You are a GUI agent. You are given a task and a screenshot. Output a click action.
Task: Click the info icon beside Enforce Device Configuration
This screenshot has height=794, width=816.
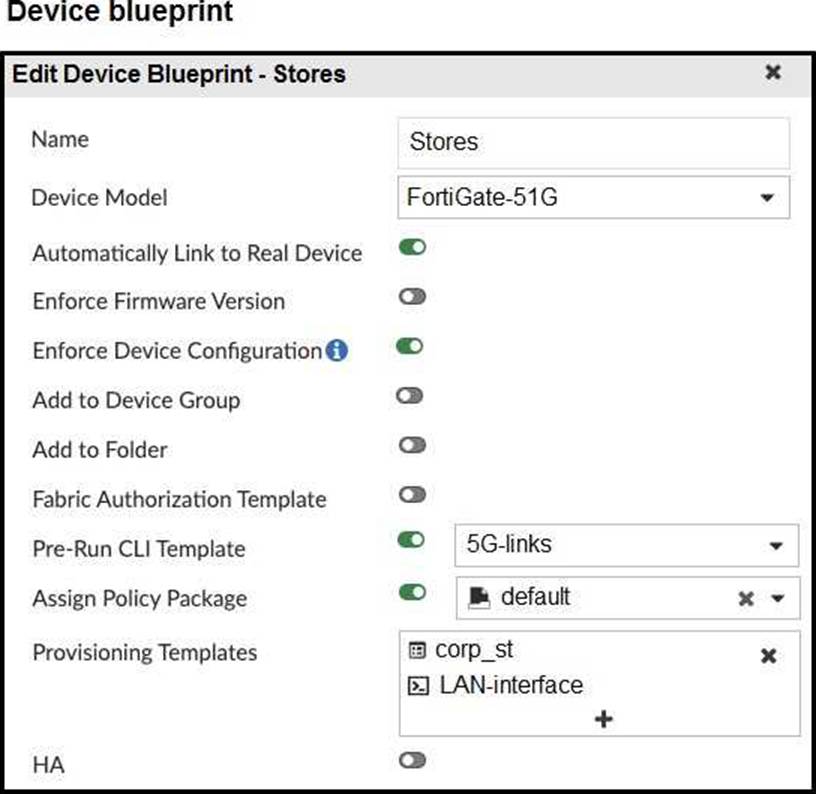[x=337, y=351]
